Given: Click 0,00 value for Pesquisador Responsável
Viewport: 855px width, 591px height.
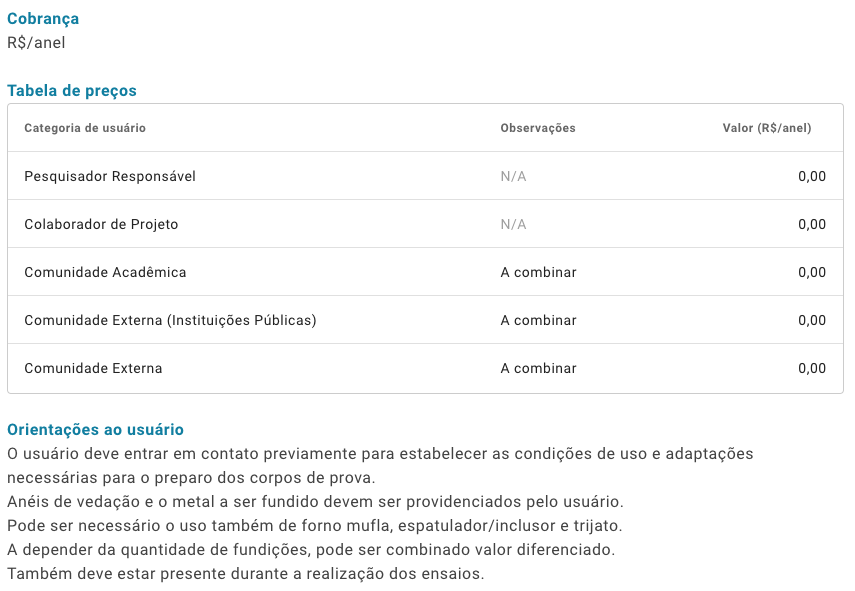Looking at the screenshot, I should pyautogui.click(x=812, y=176).
